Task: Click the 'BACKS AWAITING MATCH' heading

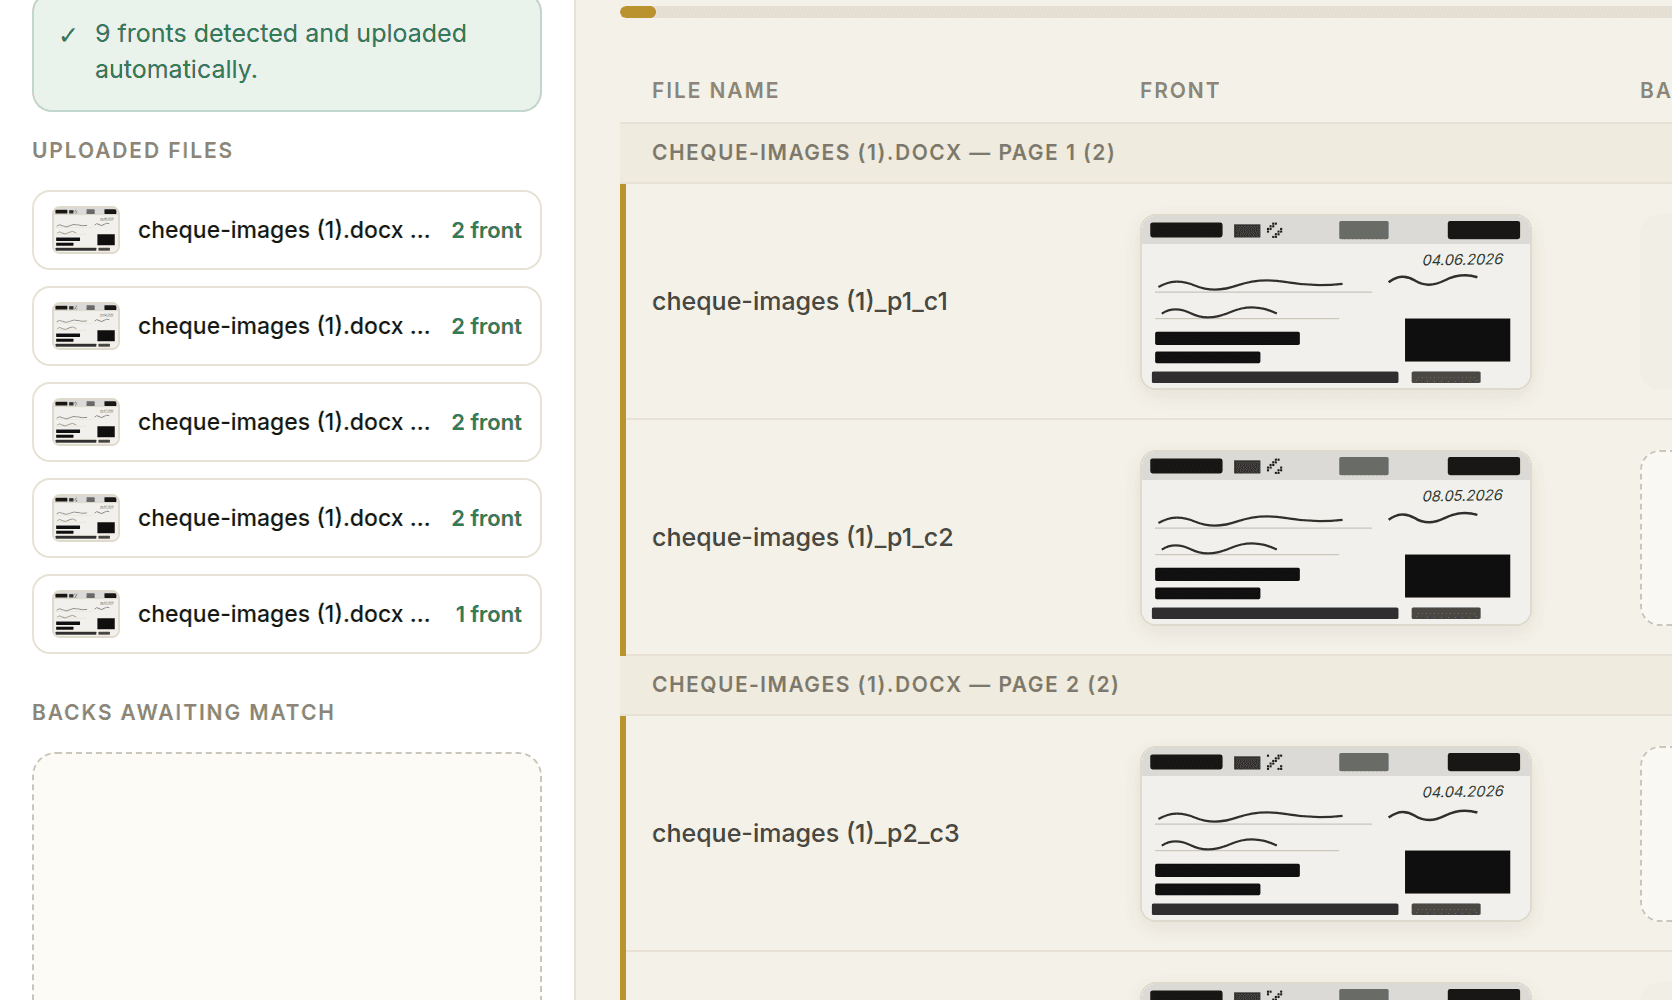Action: pyautogui.click(x=183, y=712)
